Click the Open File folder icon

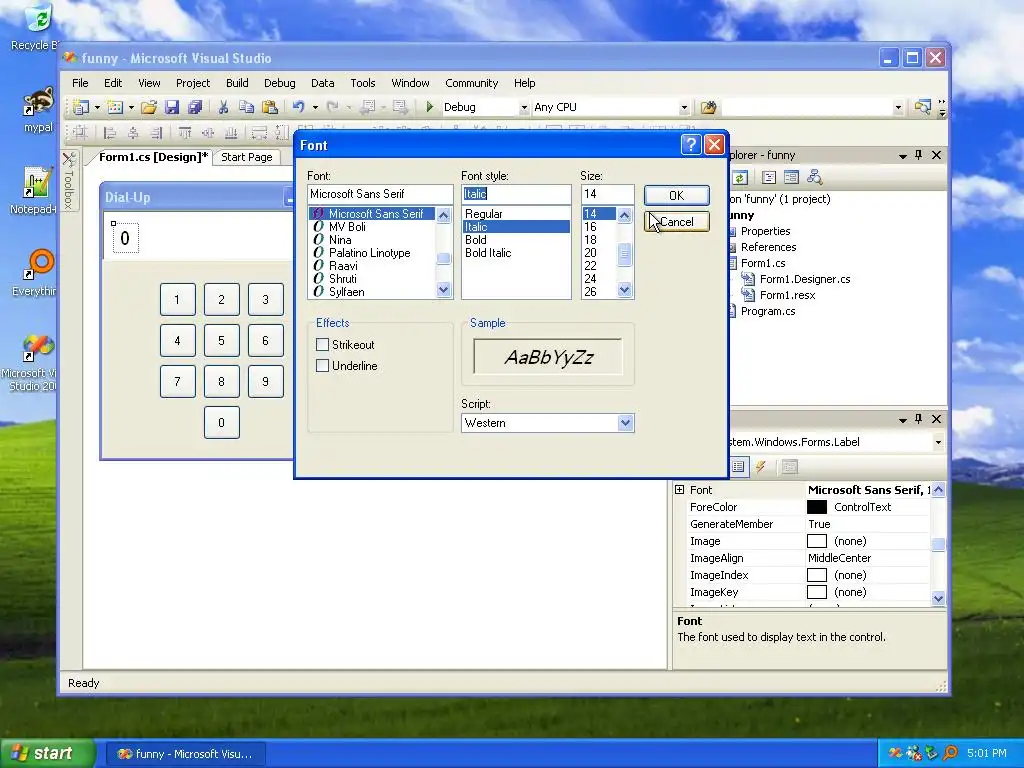pos(149,107)
